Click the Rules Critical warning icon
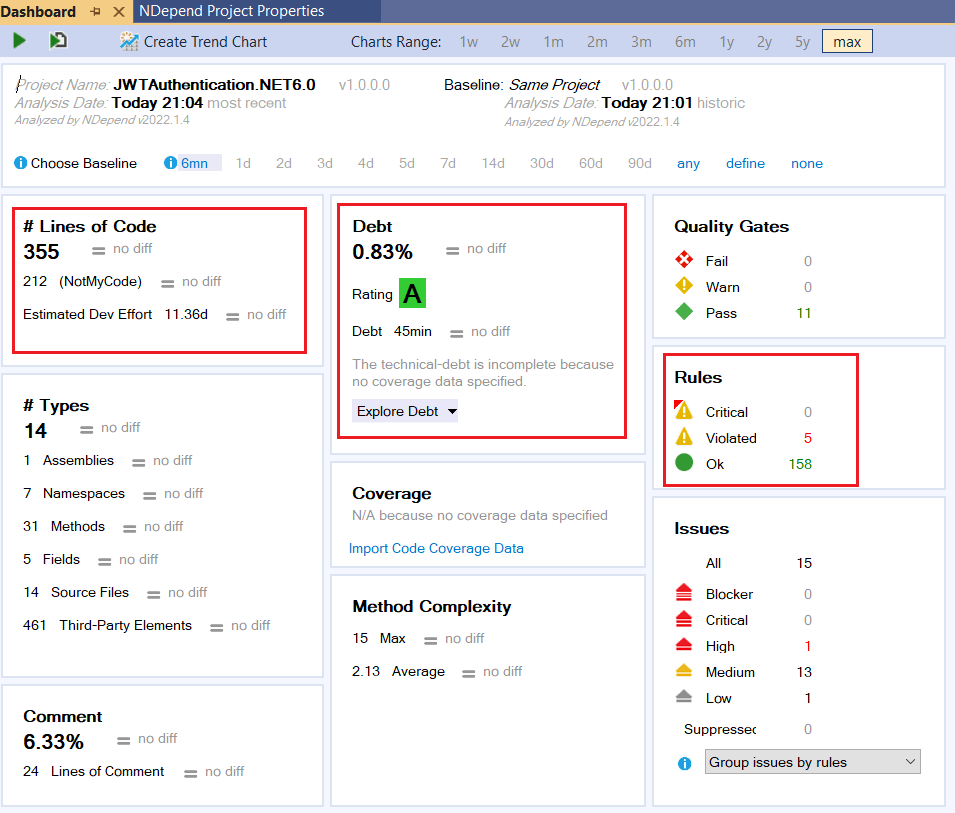The width and height of the screenshot is (955, 813). [x=684, y=410]
